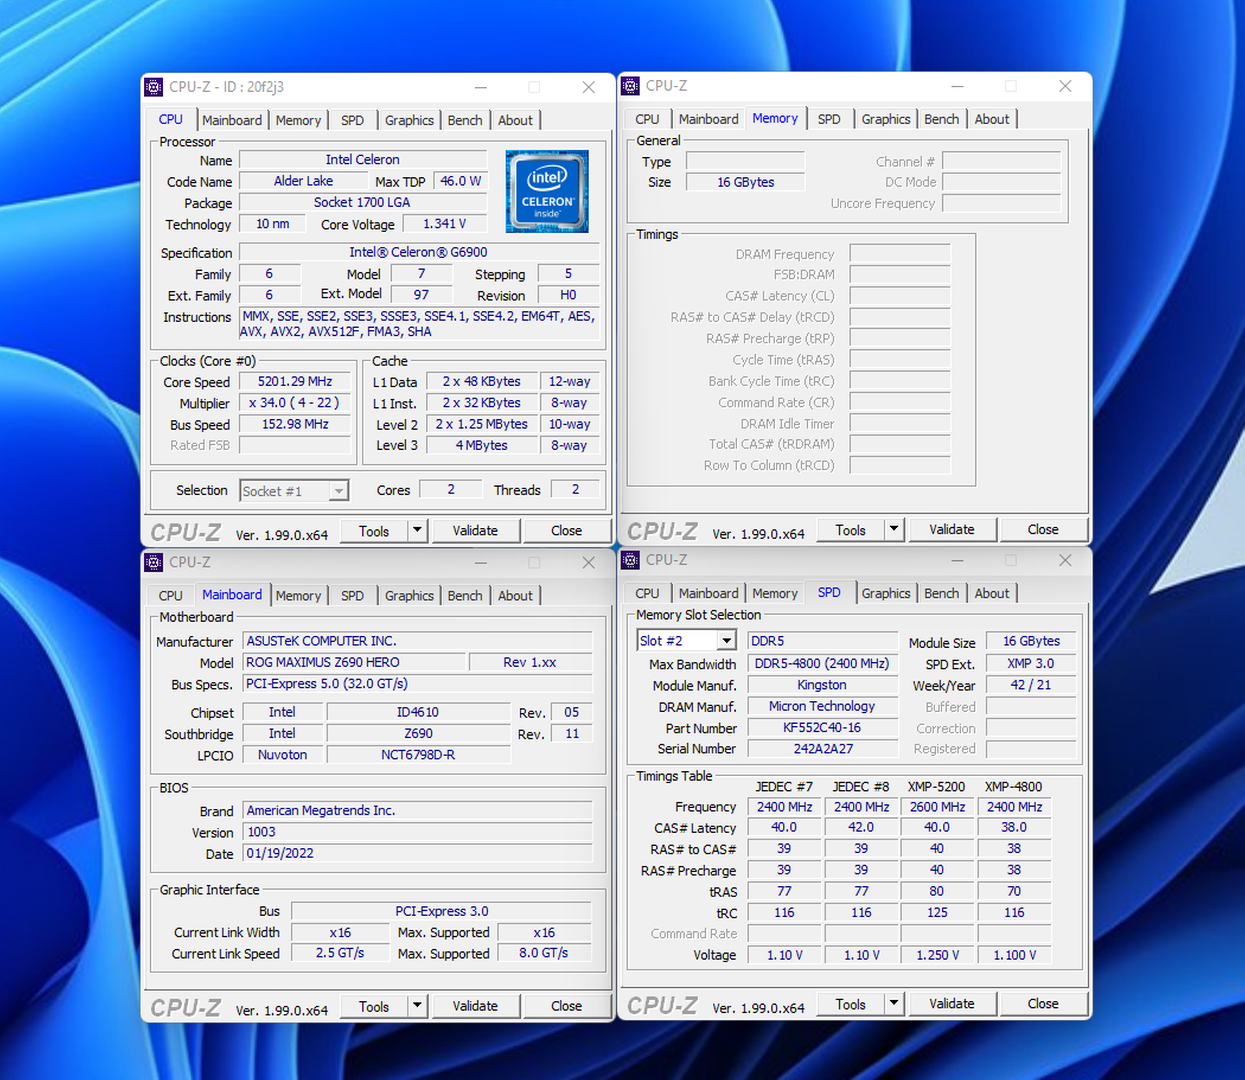This screenshot has width=1245, height=1080.
Task: Click the Core Voltage 1.341 V value
Action: point(444,224)
